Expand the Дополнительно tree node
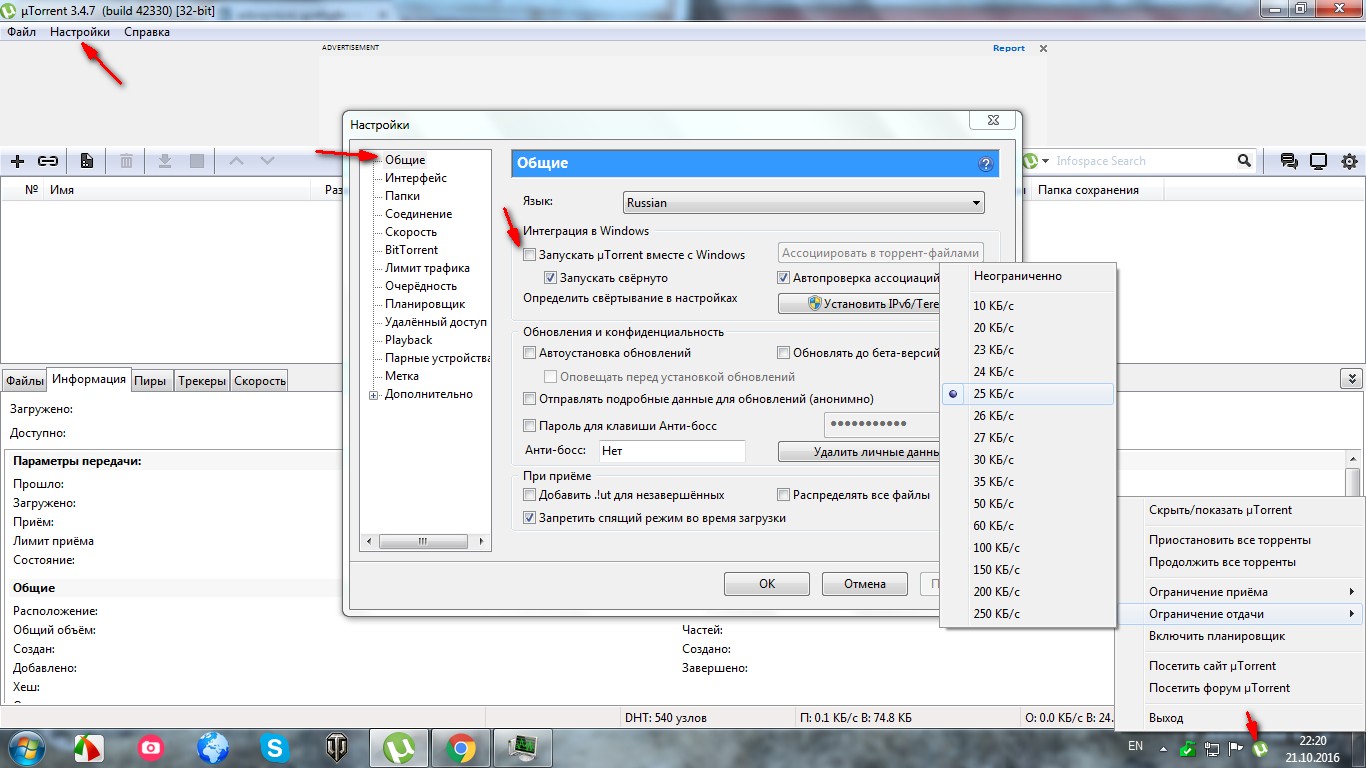Viewport: 1366px width, 768px height. (374, 395)
